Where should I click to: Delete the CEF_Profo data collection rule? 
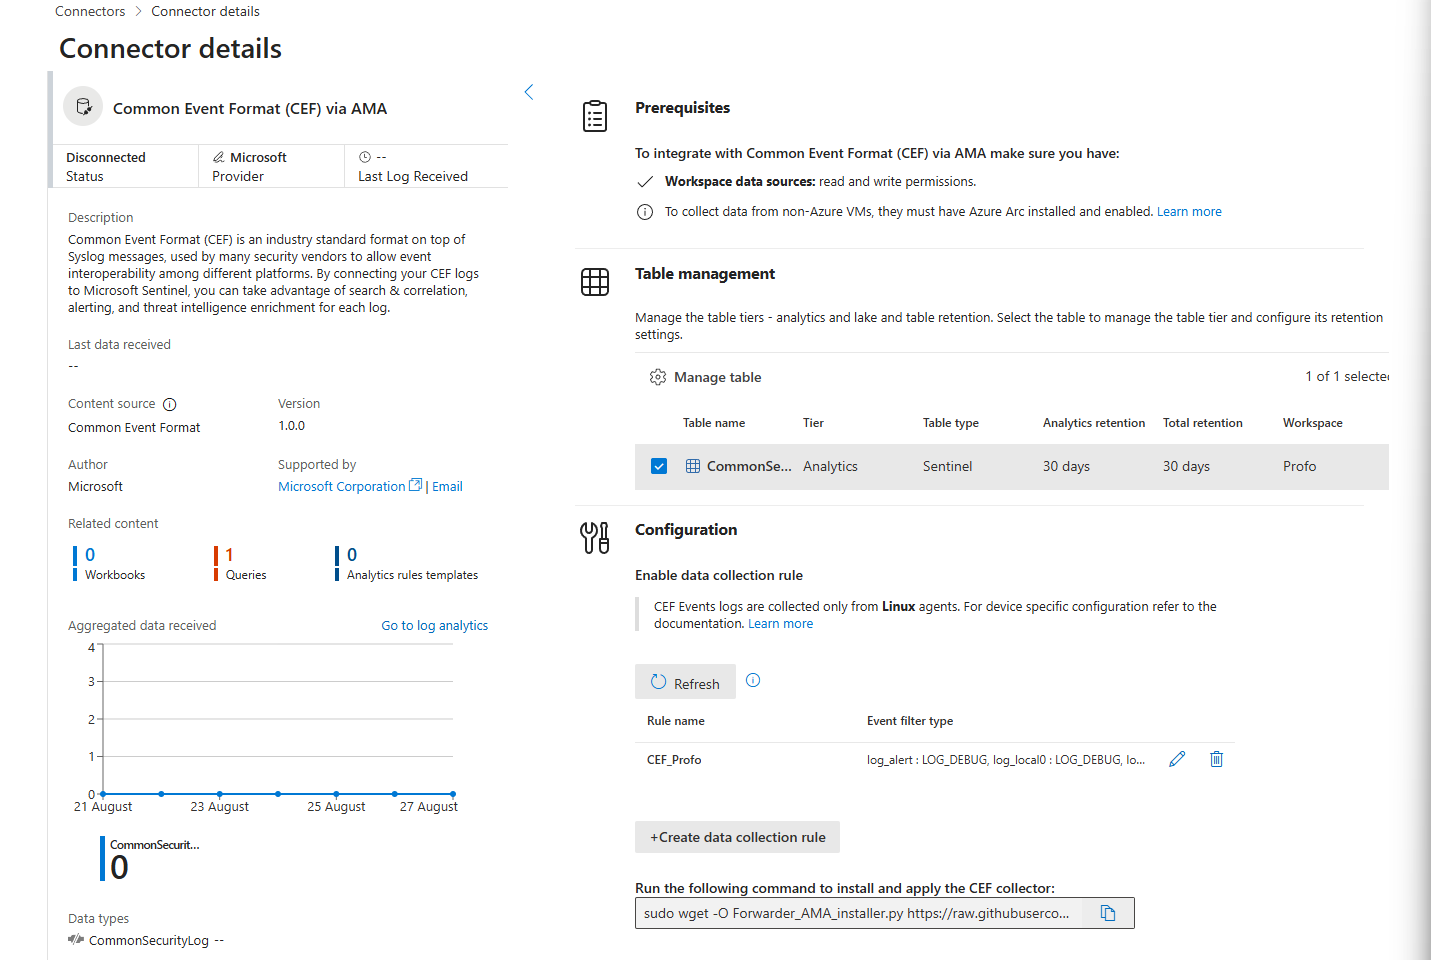(x=1216, y=759)
